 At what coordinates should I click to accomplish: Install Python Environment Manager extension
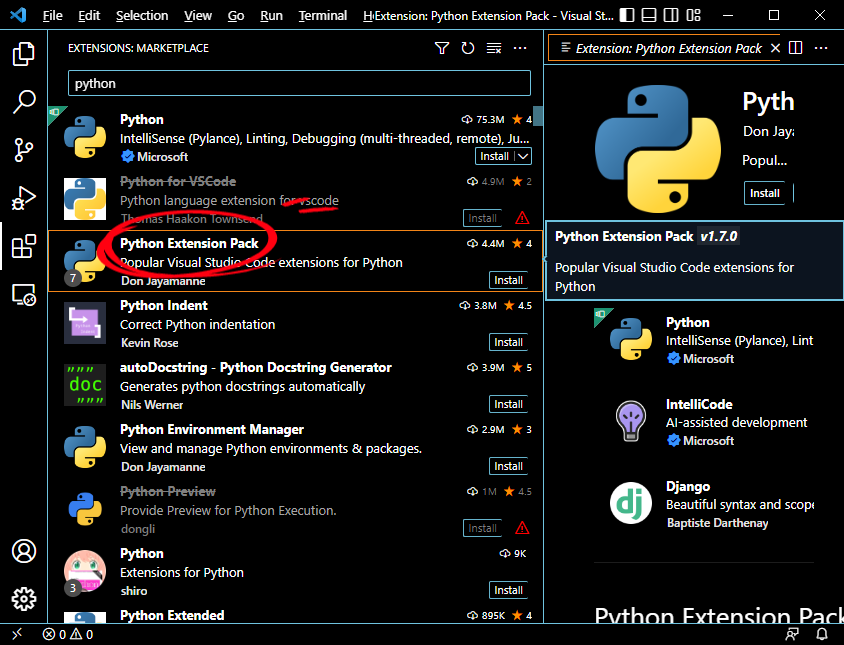click(x=508, y=466)
